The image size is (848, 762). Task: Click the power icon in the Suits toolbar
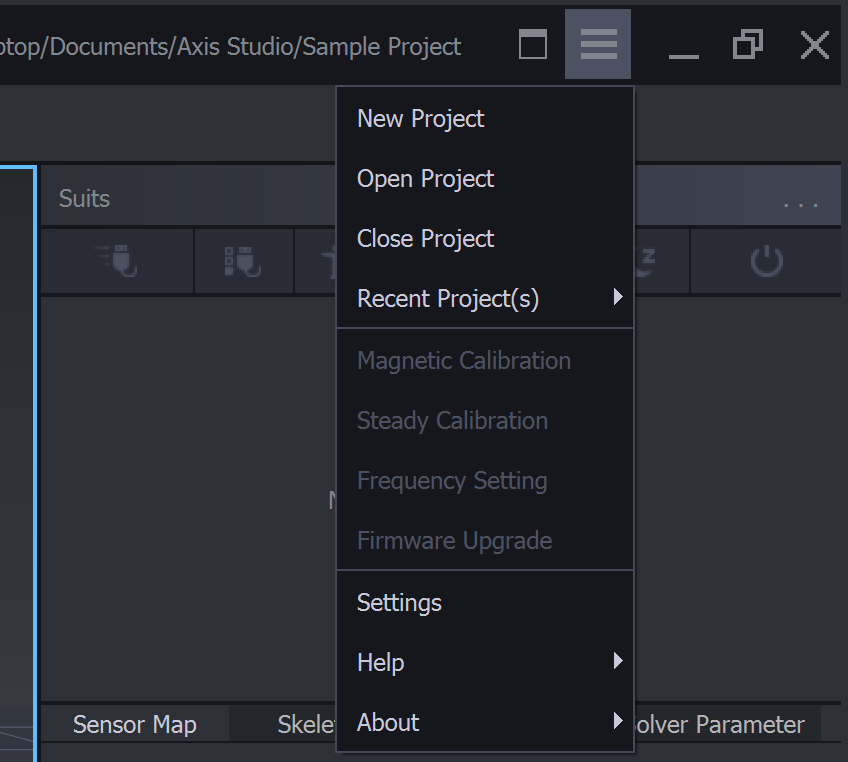click(x=766, y=261)
